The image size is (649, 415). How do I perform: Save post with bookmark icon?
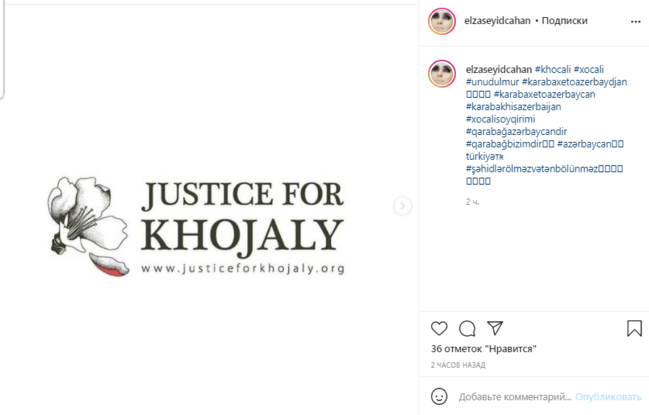click(634, 328)
